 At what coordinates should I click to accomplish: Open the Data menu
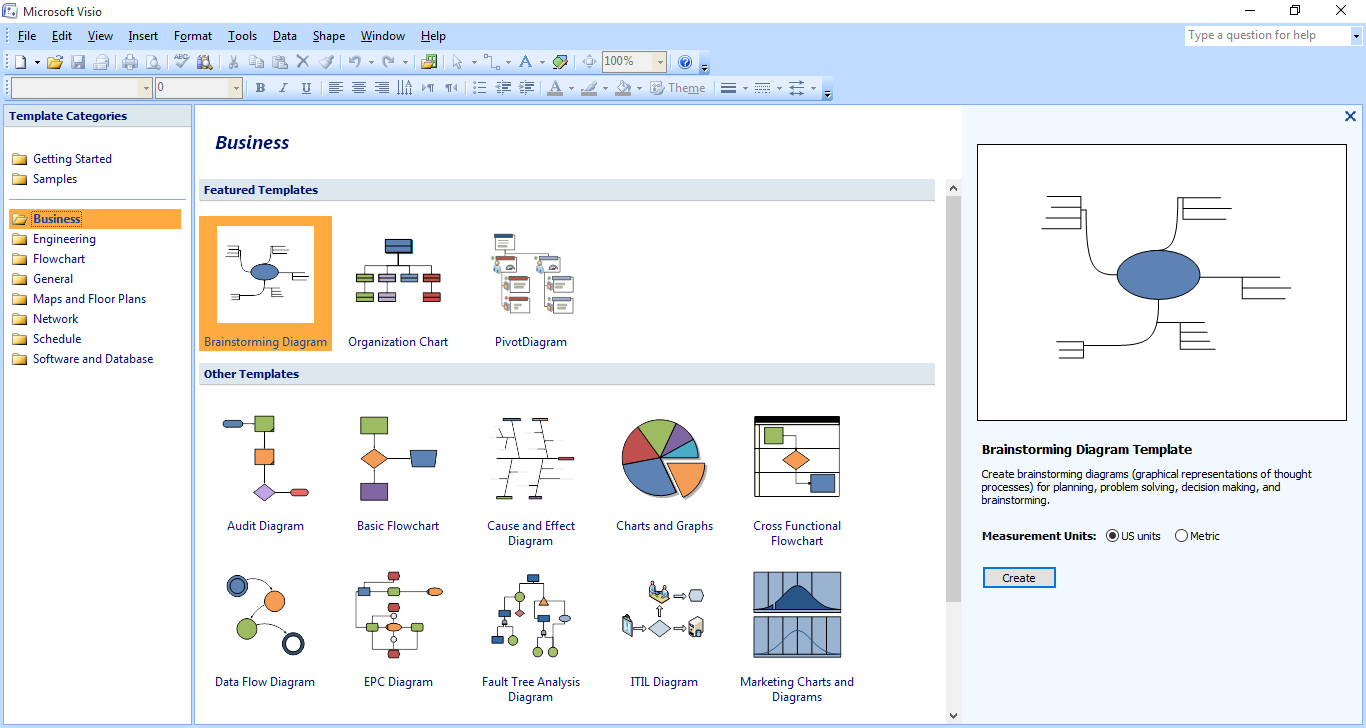(x=285, y=36)
